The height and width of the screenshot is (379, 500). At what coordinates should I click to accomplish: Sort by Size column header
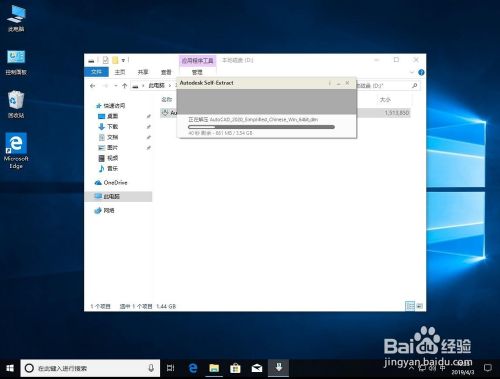point(385,99)
